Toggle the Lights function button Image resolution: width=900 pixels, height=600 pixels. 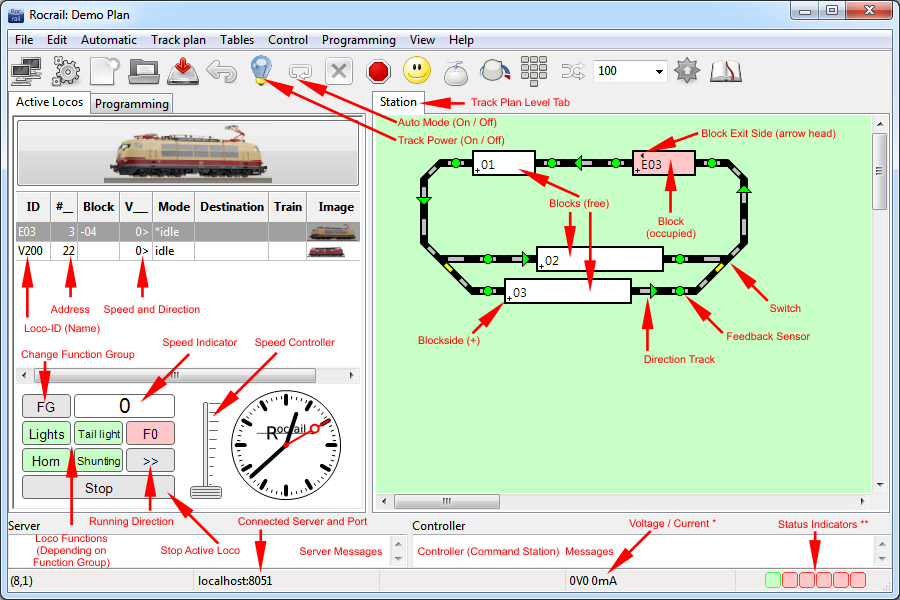tap(47, 434)
